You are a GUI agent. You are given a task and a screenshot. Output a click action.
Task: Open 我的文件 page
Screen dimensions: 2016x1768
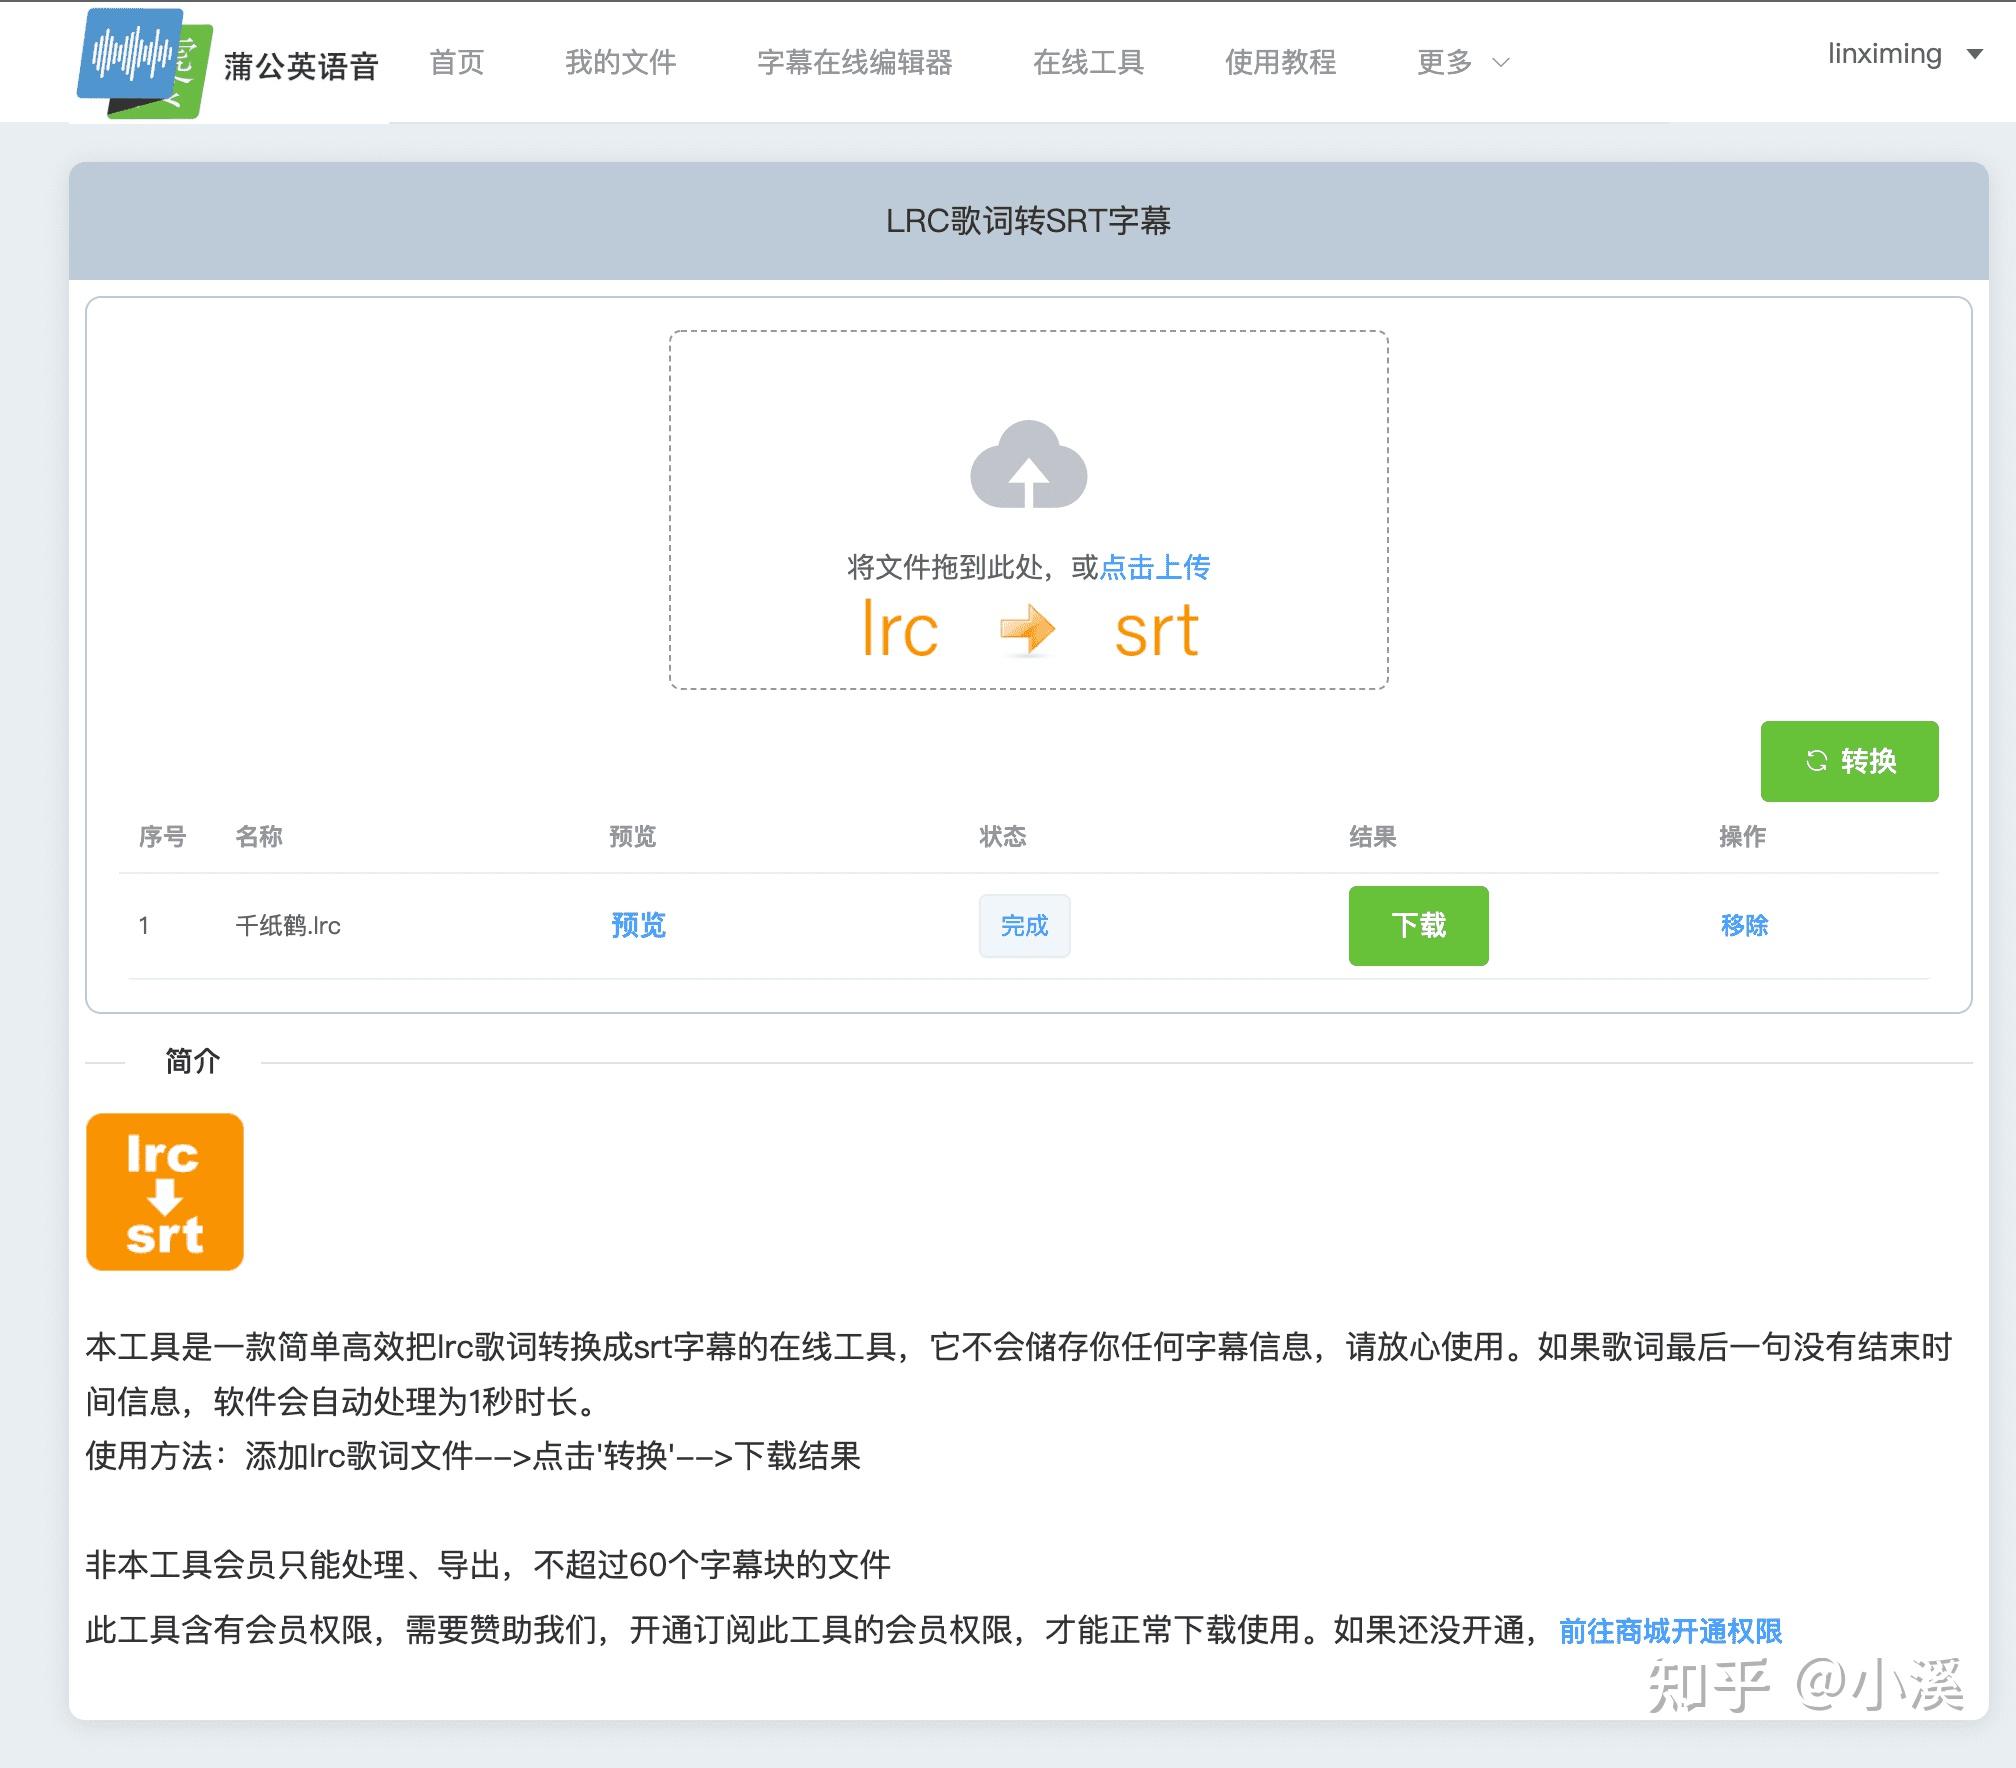tap(620, 62)
